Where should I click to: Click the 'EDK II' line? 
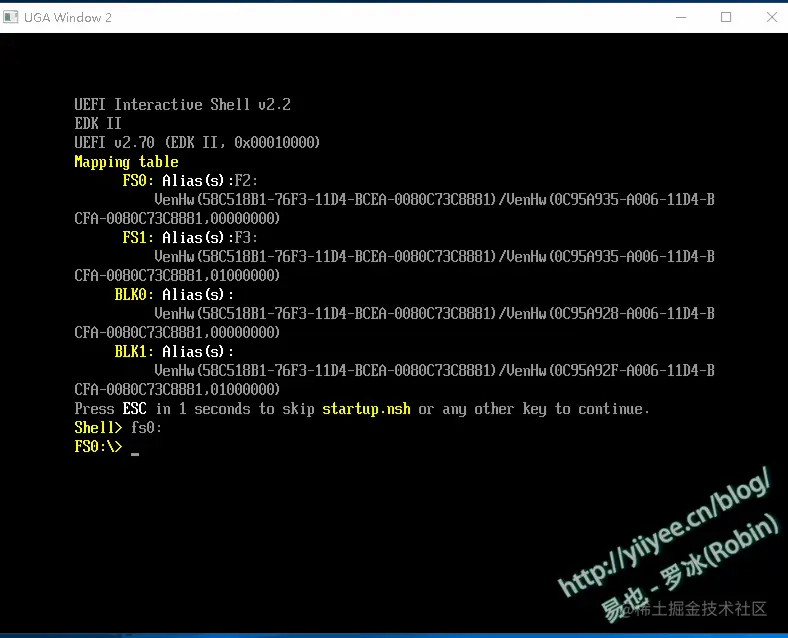point(98,124)
